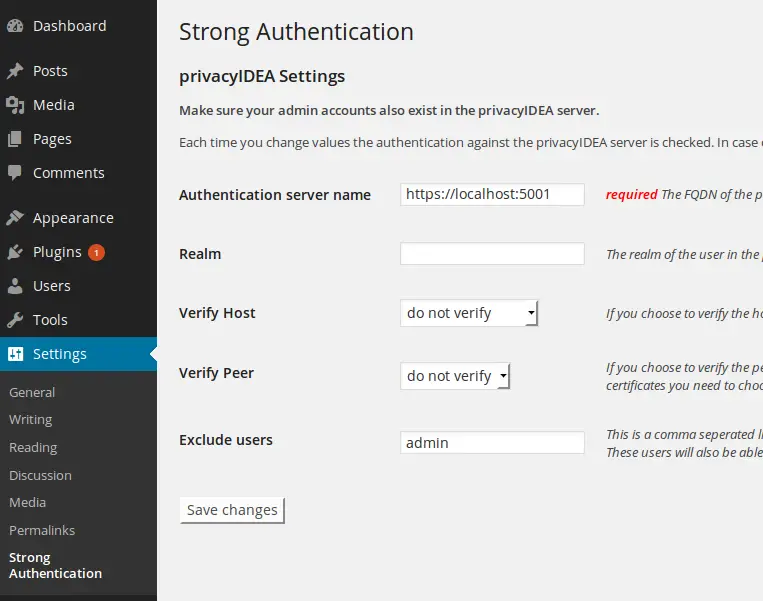Open the top-level Media menu item
This screenshot has width=763, height=601.
54,105
